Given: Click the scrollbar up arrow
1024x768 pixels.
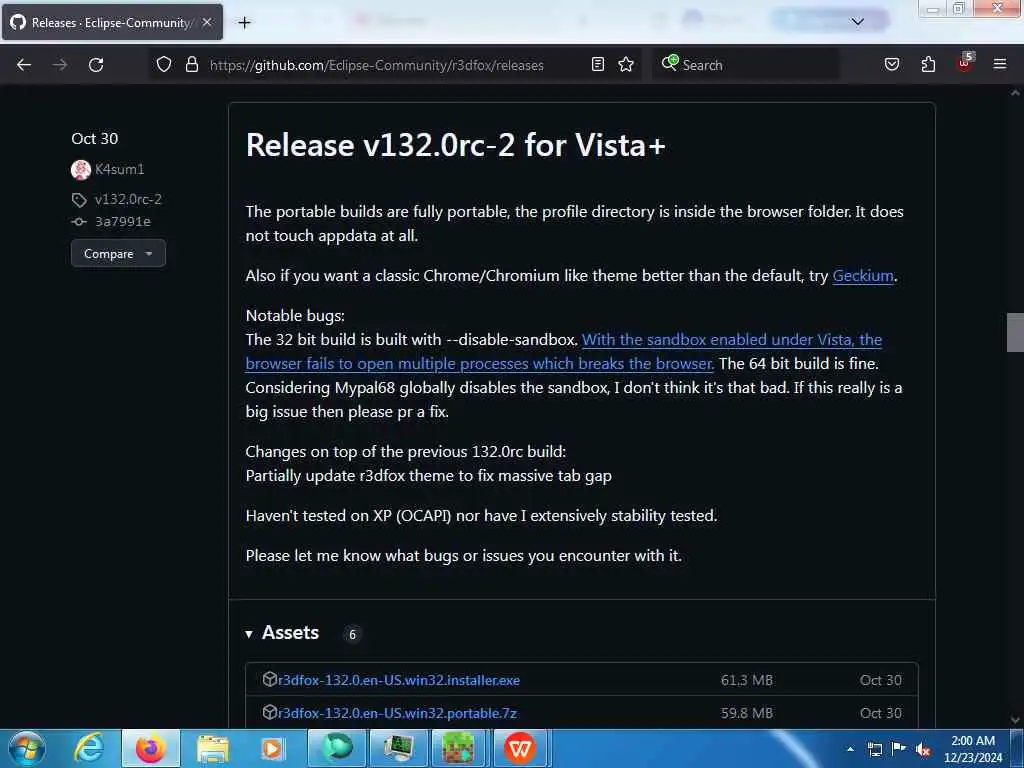Looking at the screenshot, I should (1015, 93).
